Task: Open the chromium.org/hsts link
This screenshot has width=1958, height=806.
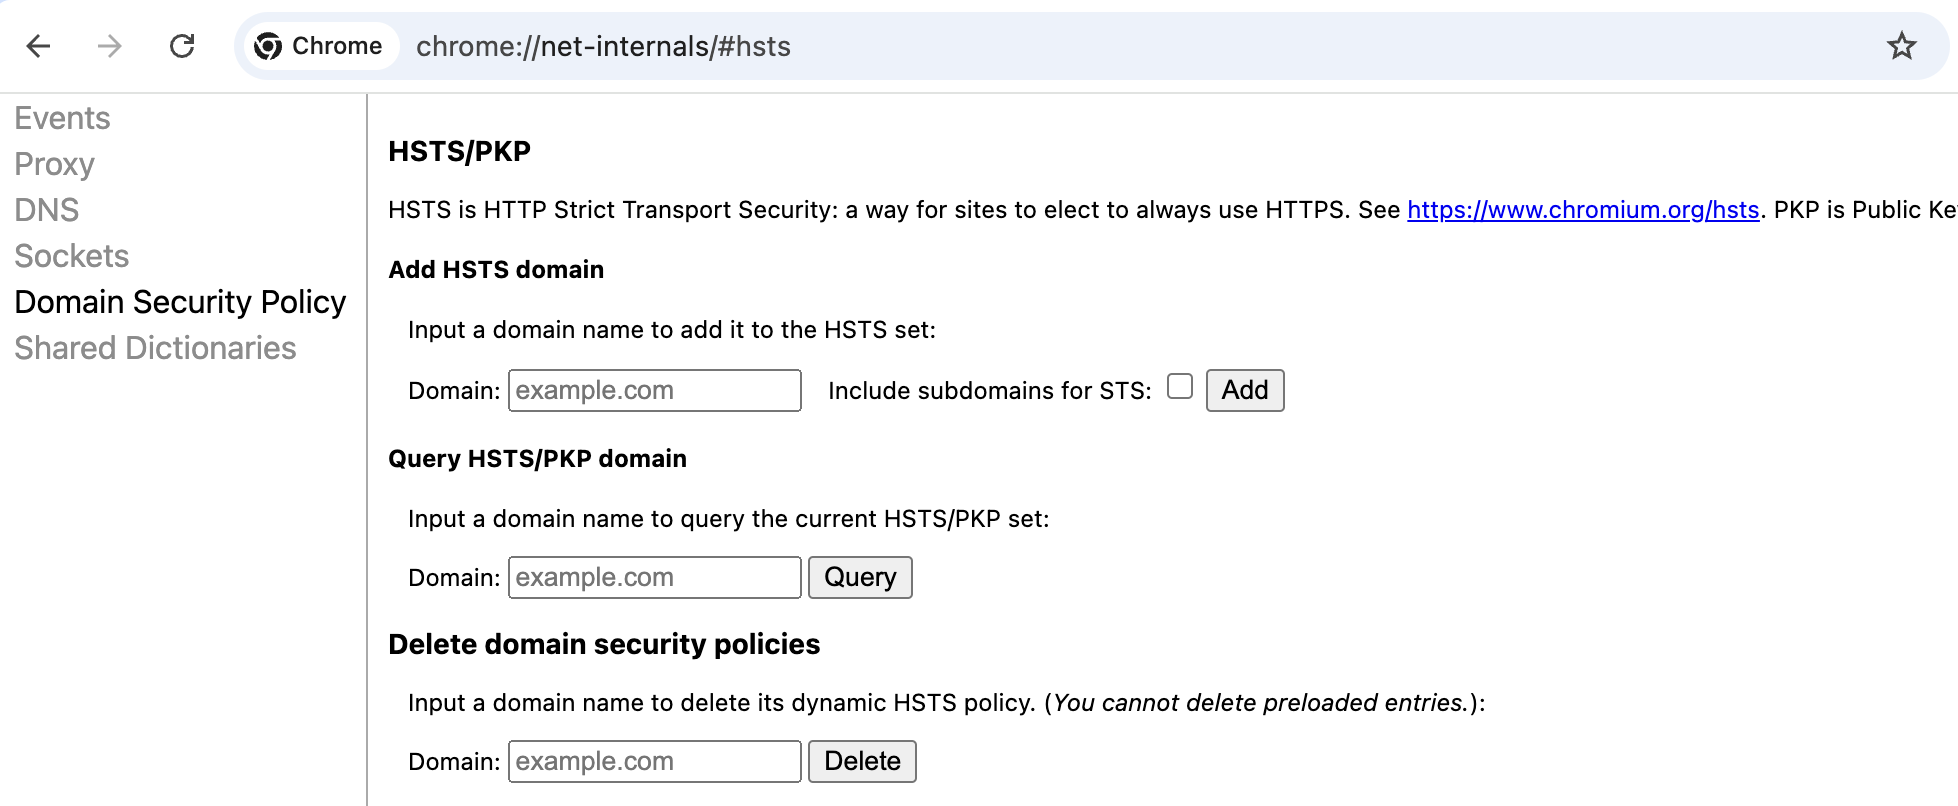Action: pos(1583,210)
